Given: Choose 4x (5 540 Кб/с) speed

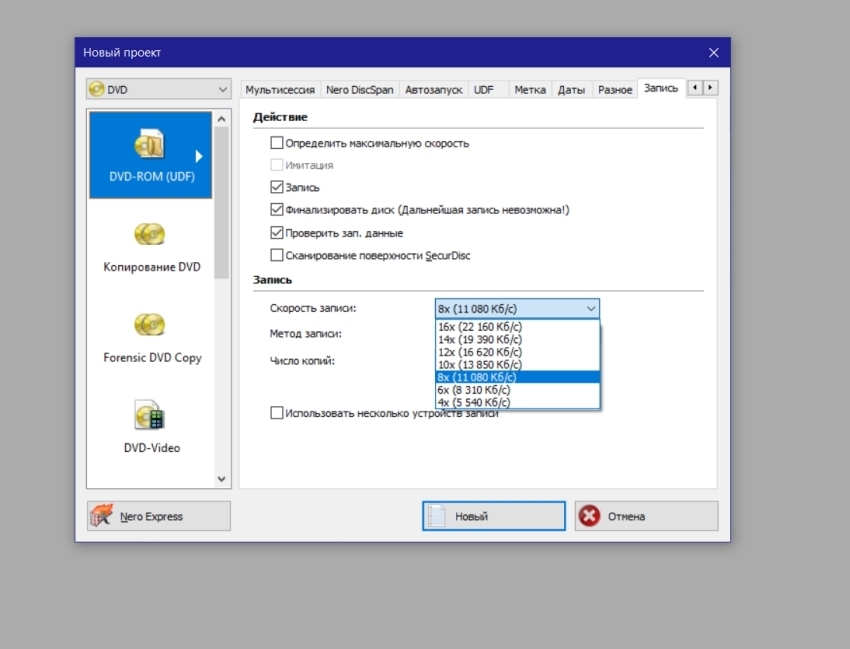Looking at the screenshot, I should click(x=518, y=402).
